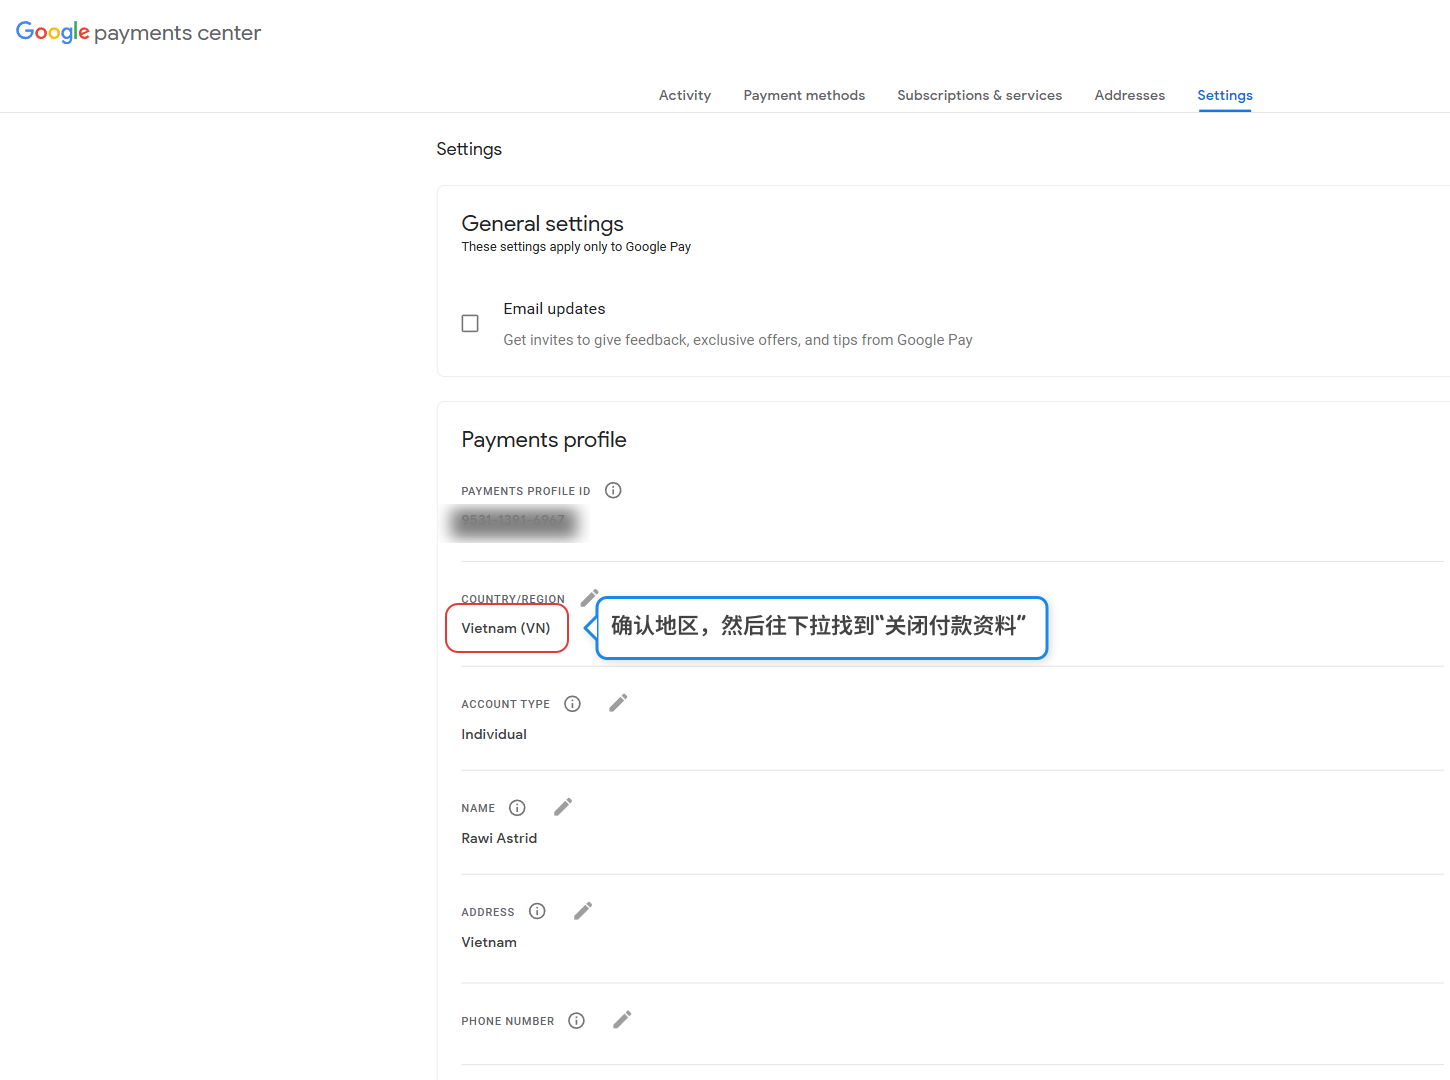The height and width of the screenshot is (1080, 1450).
Task: Click the Google payments center logo
Action: click(138, 32)
